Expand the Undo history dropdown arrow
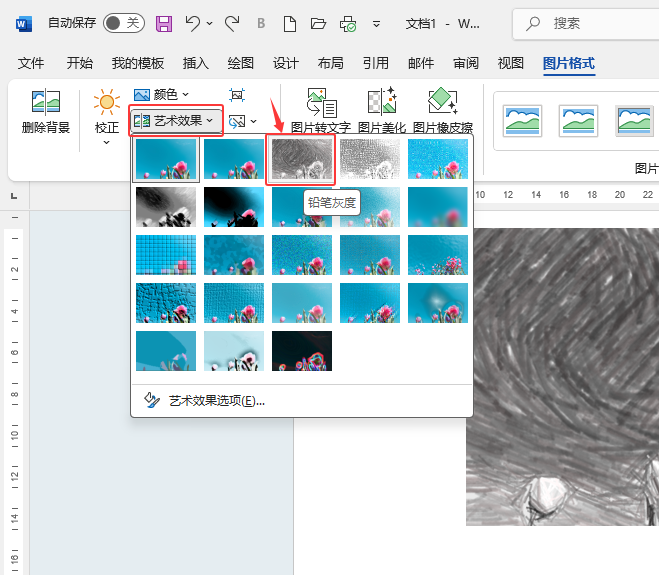 click(x=209, y=24)
